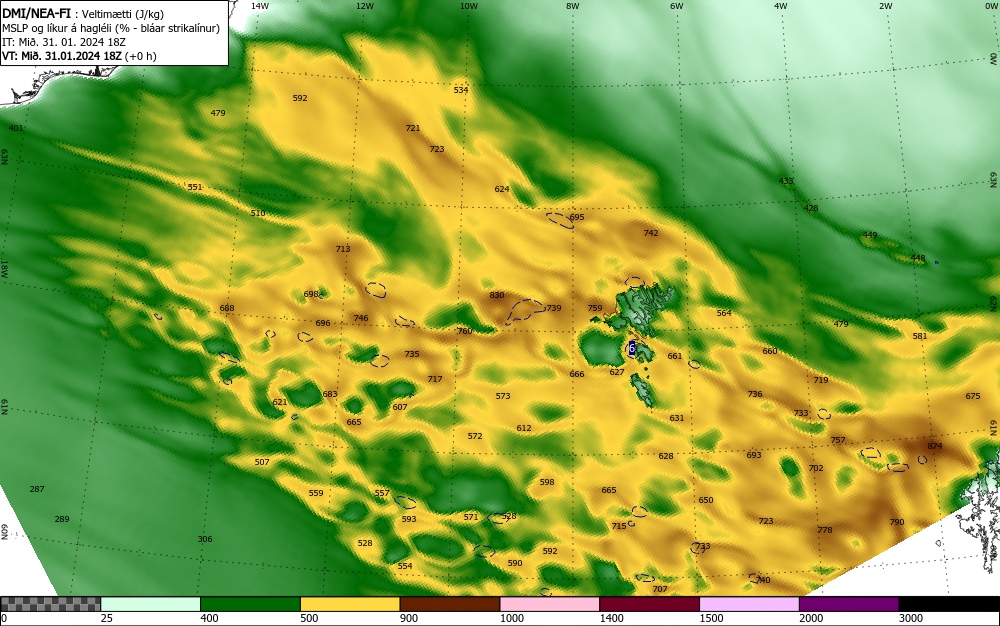Click the map value '757'
This screenshot has width=1000, height=626.
(x=838, y=440)
